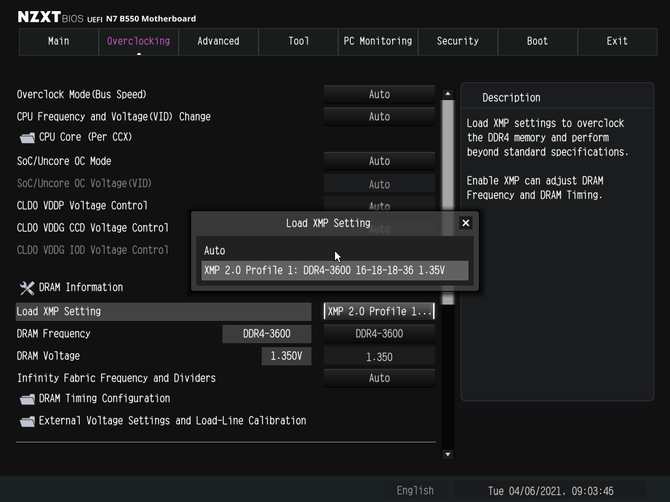Open Infinity Fabric Frequency Auto dropdown

coord(379,378)
